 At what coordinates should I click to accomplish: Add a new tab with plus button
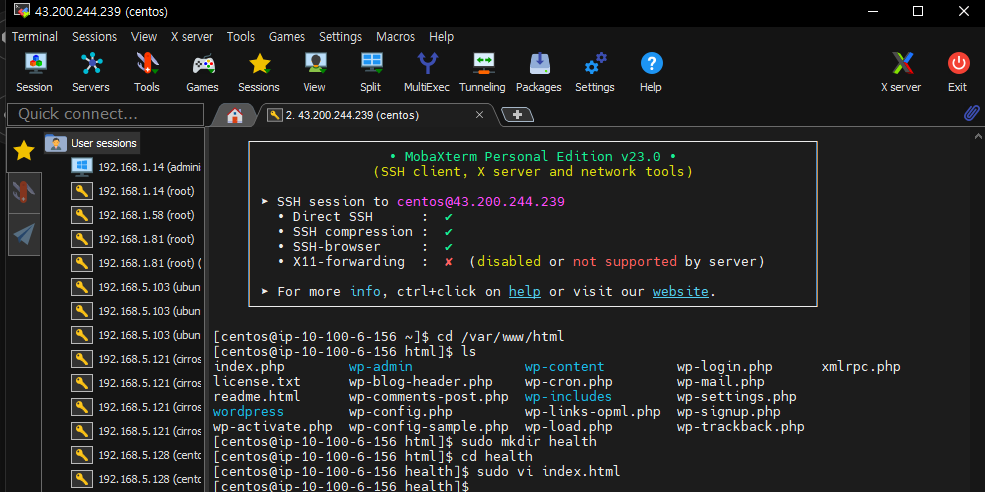click(x=518, y=114)
